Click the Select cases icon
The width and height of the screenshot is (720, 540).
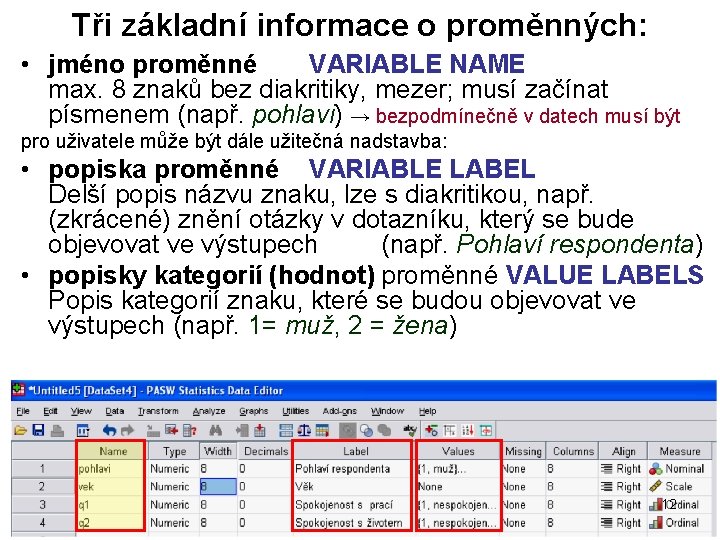click(322, 431)
